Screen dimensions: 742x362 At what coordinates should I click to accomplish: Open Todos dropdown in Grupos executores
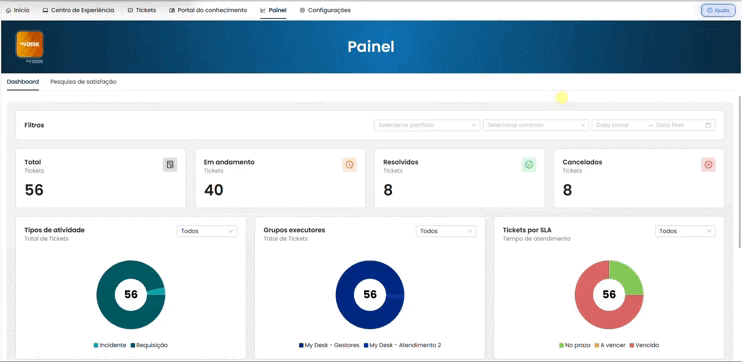(446, 231)
